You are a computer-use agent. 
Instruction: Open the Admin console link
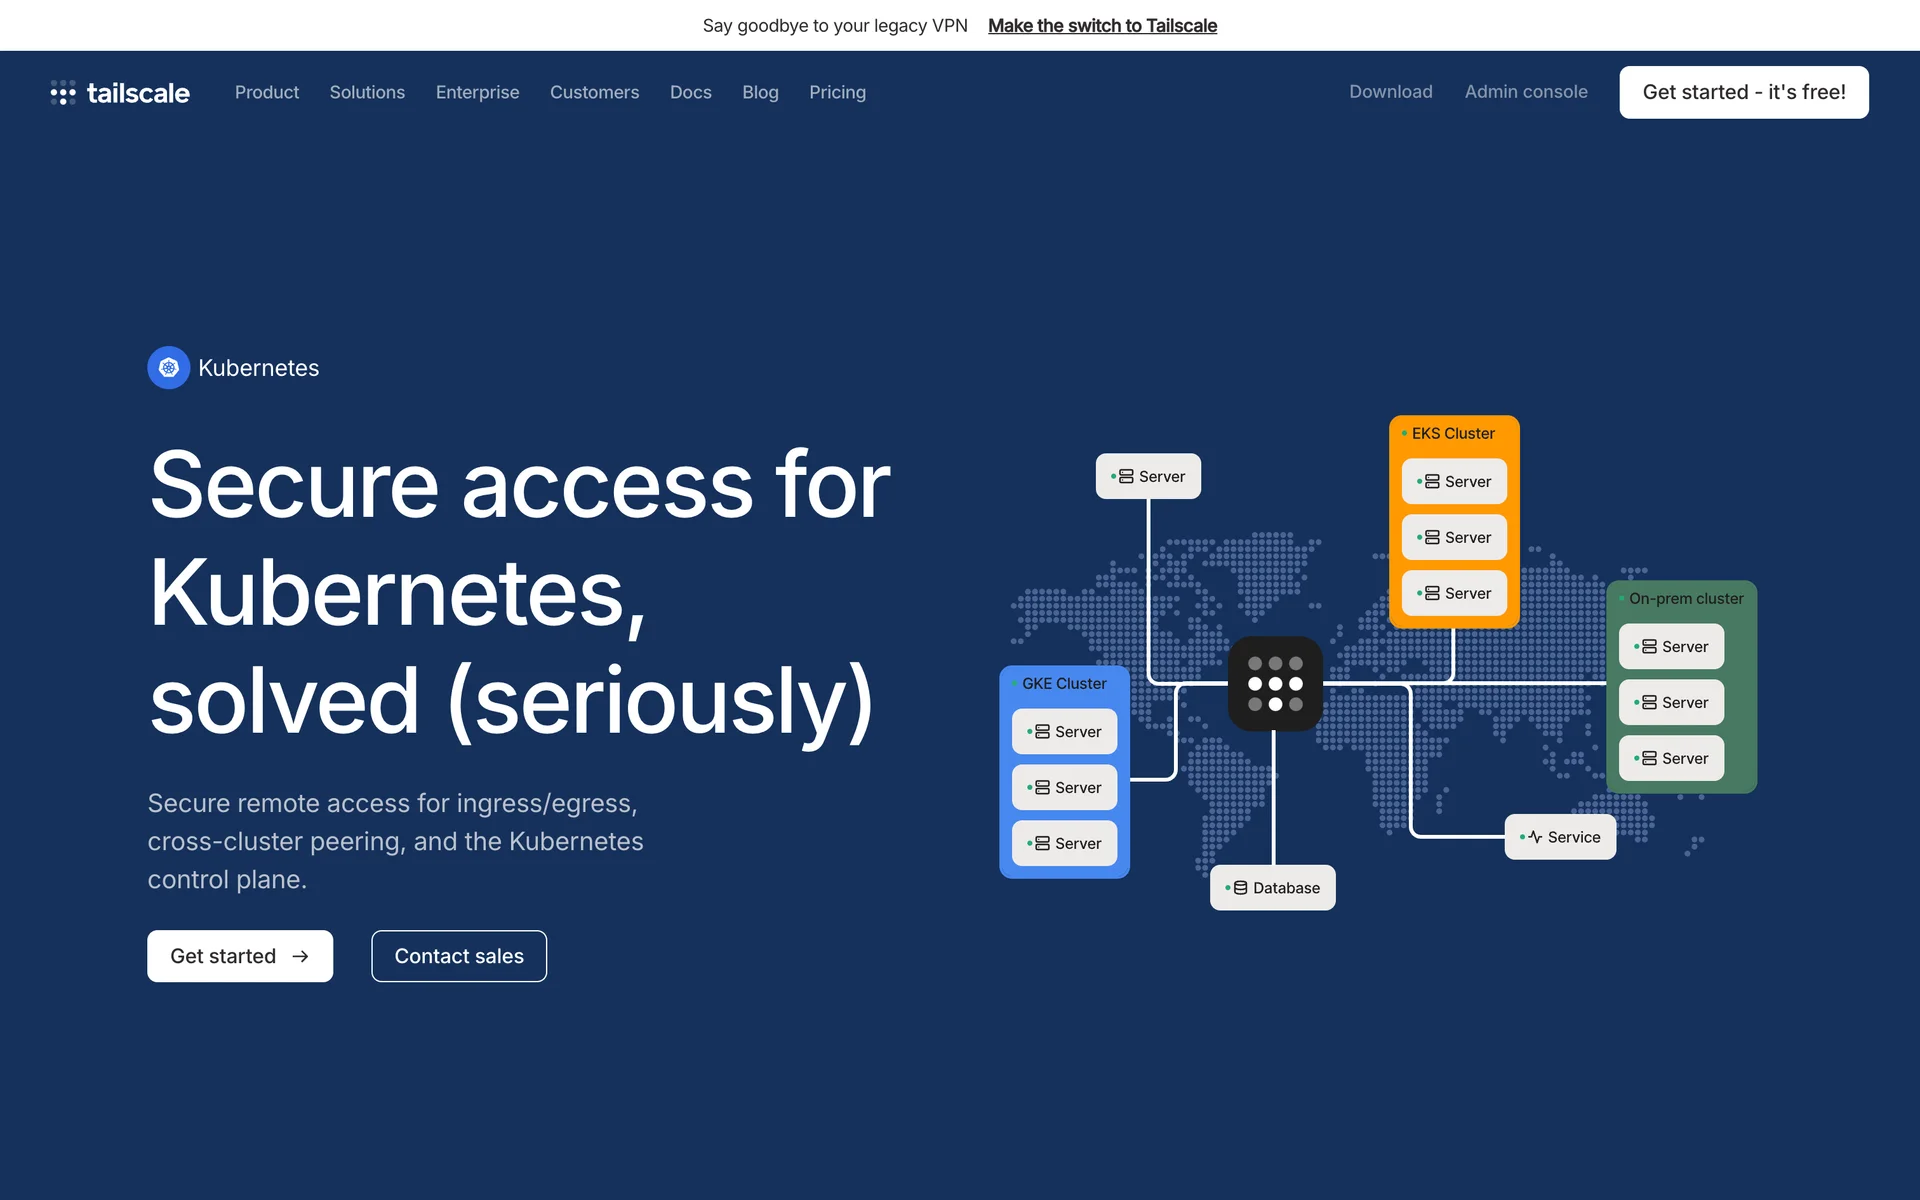coord(1525,92)
